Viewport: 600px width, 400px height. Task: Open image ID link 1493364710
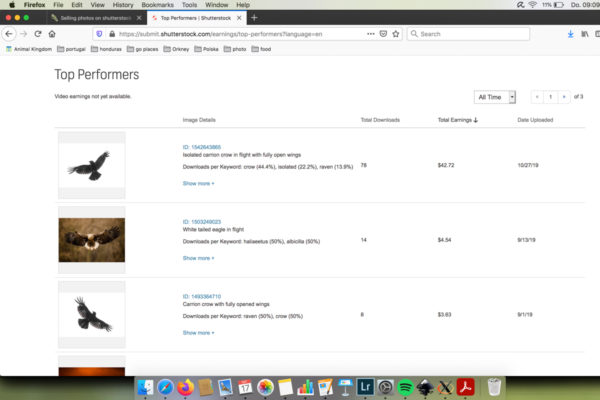(x=202, y=296)
